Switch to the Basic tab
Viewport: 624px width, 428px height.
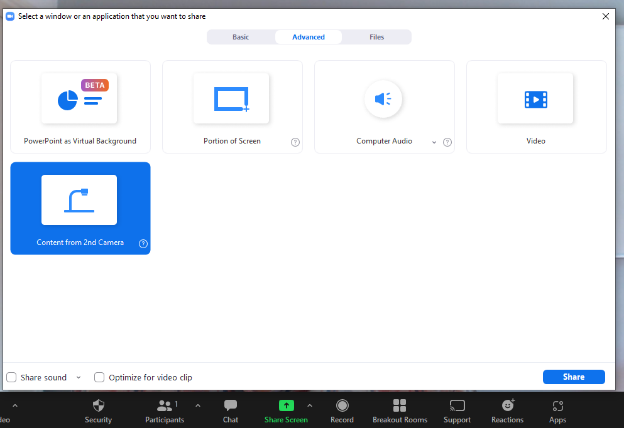click(x=240, y=37)
